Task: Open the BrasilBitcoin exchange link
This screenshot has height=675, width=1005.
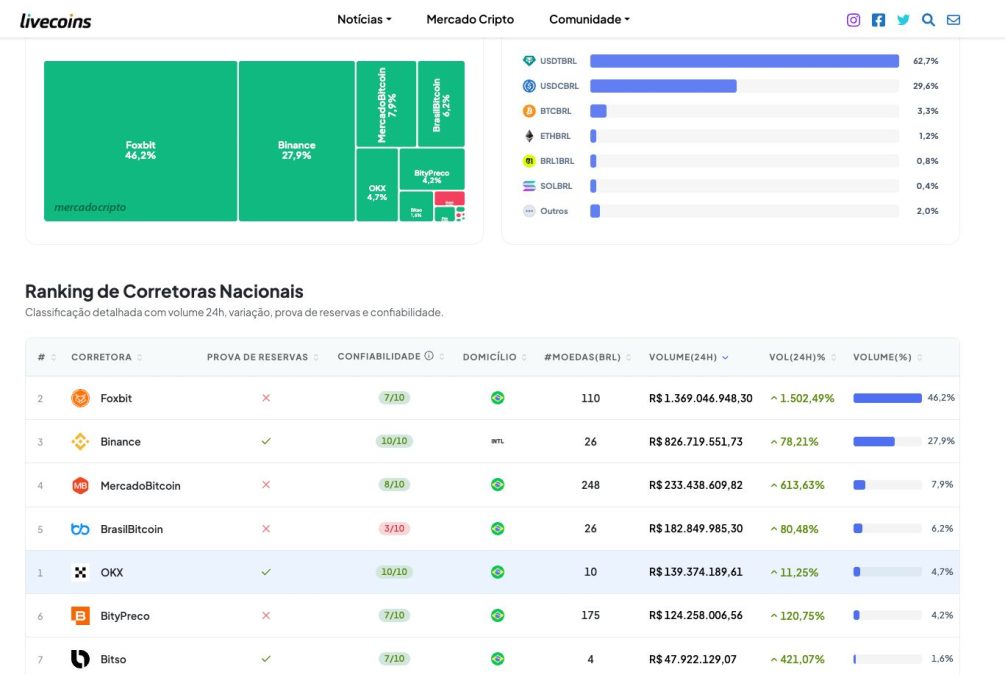Action: 131,529
